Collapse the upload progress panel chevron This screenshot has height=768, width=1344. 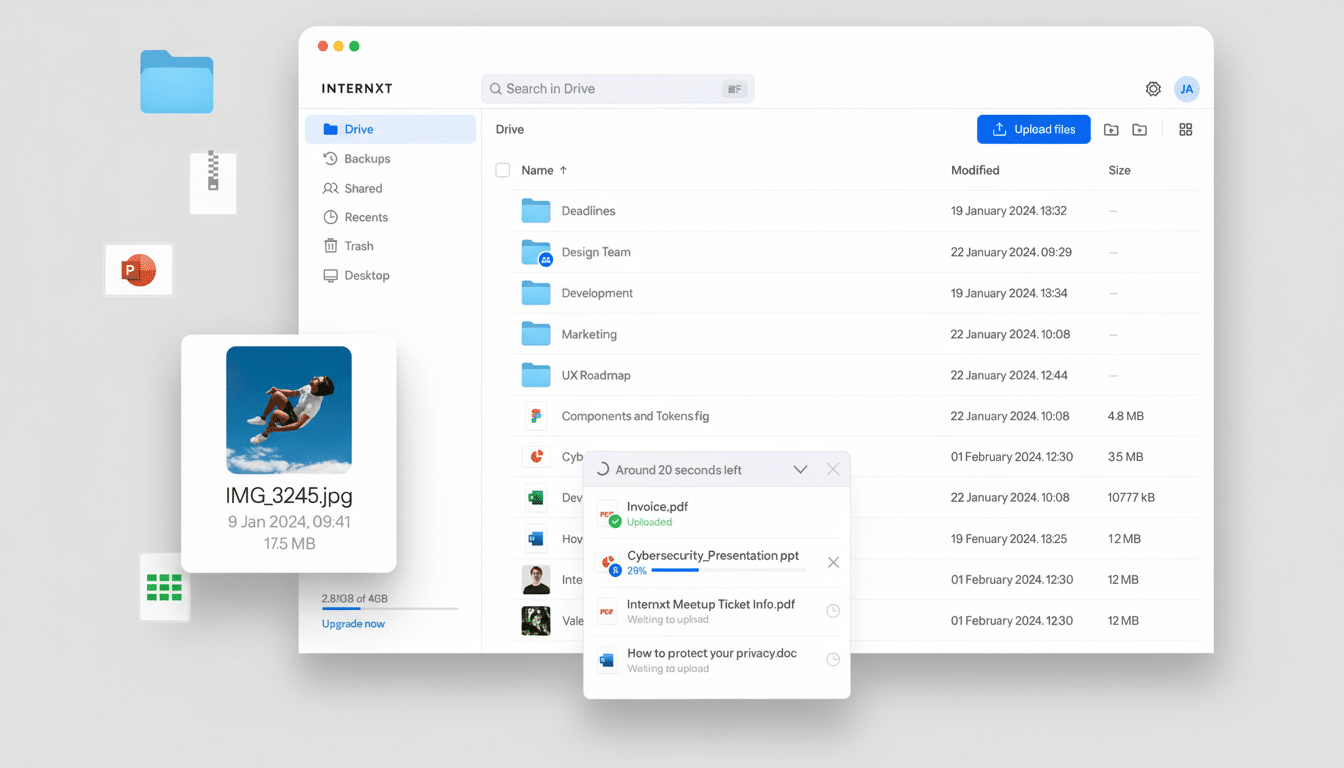tap(800, 468)
